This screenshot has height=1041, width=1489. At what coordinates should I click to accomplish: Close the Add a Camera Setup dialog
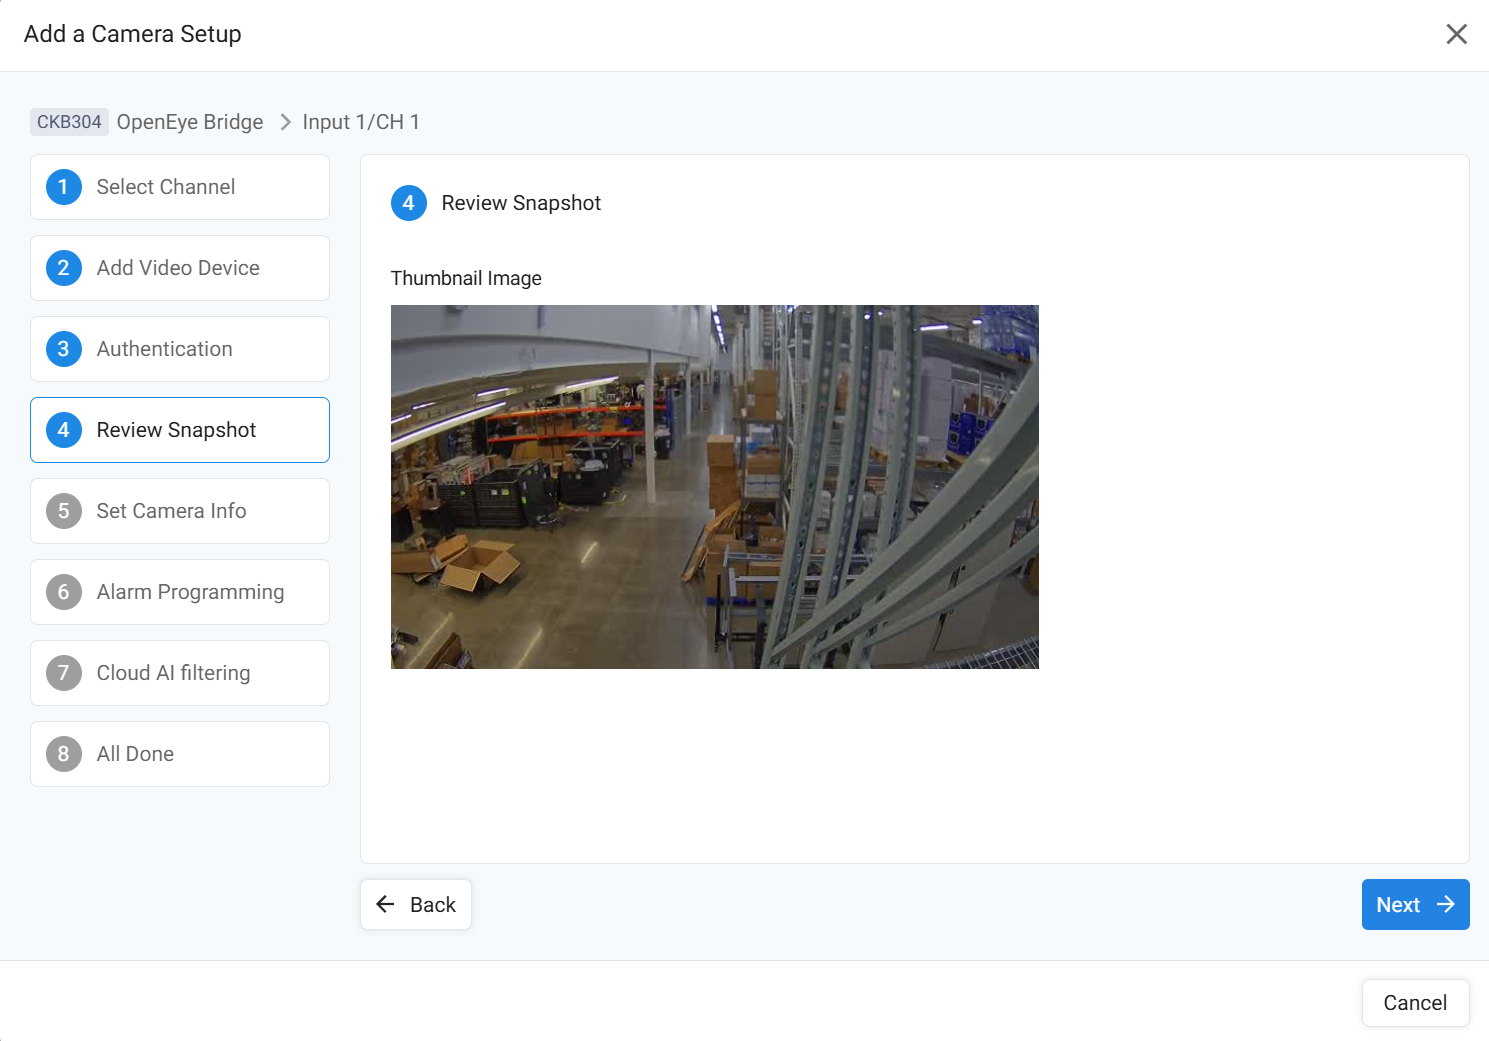[x=1456, y=34]
